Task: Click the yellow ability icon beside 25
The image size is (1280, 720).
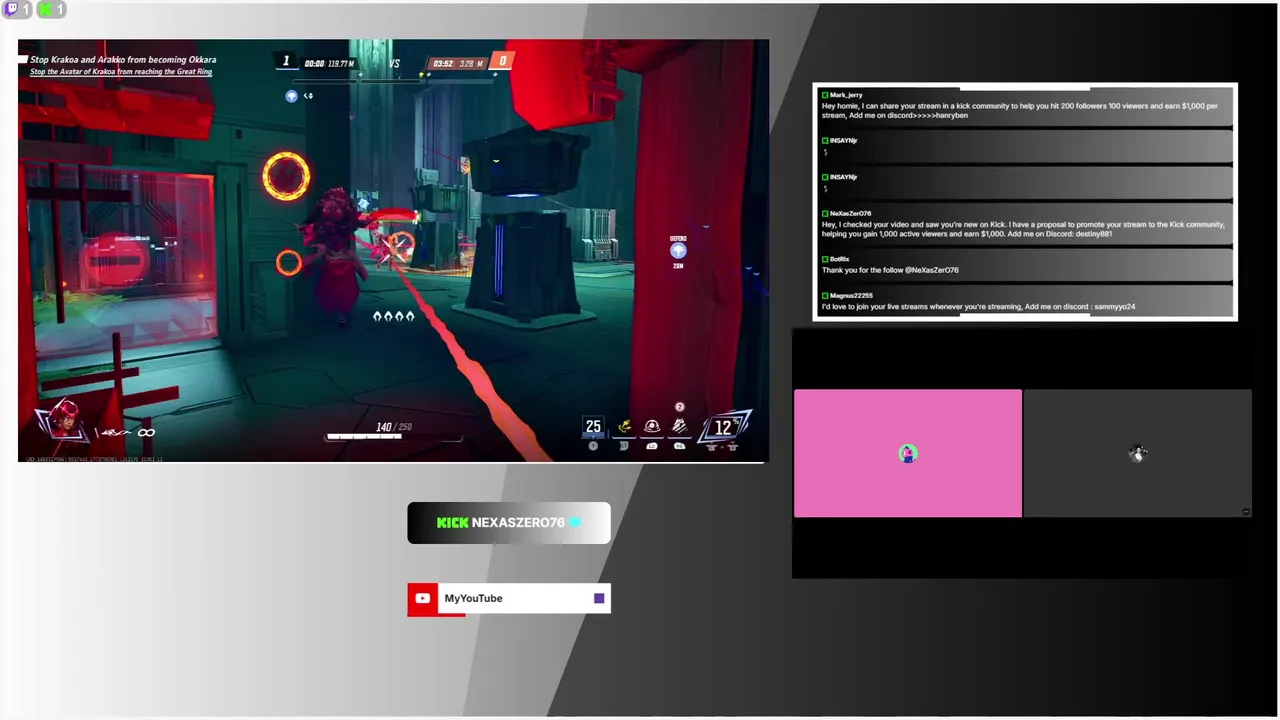Action: click(624, 427)
